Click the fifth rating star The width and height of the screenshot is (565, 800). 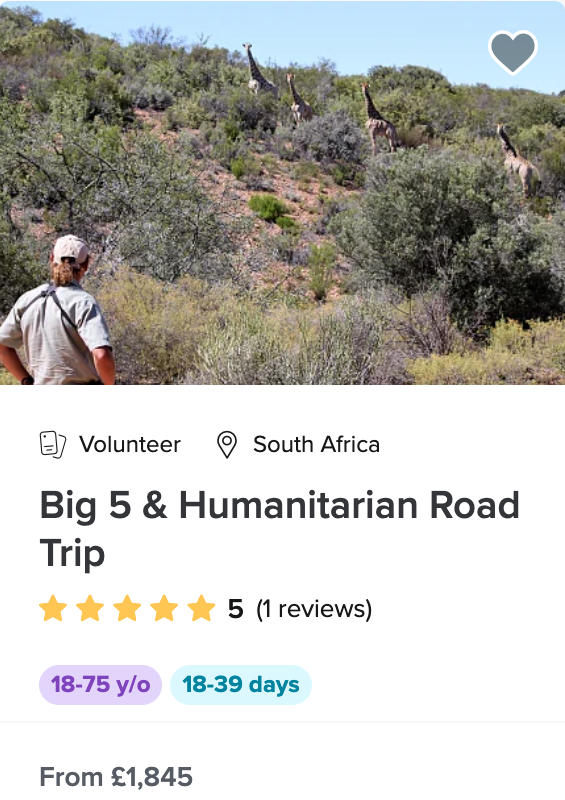[201, 608]
